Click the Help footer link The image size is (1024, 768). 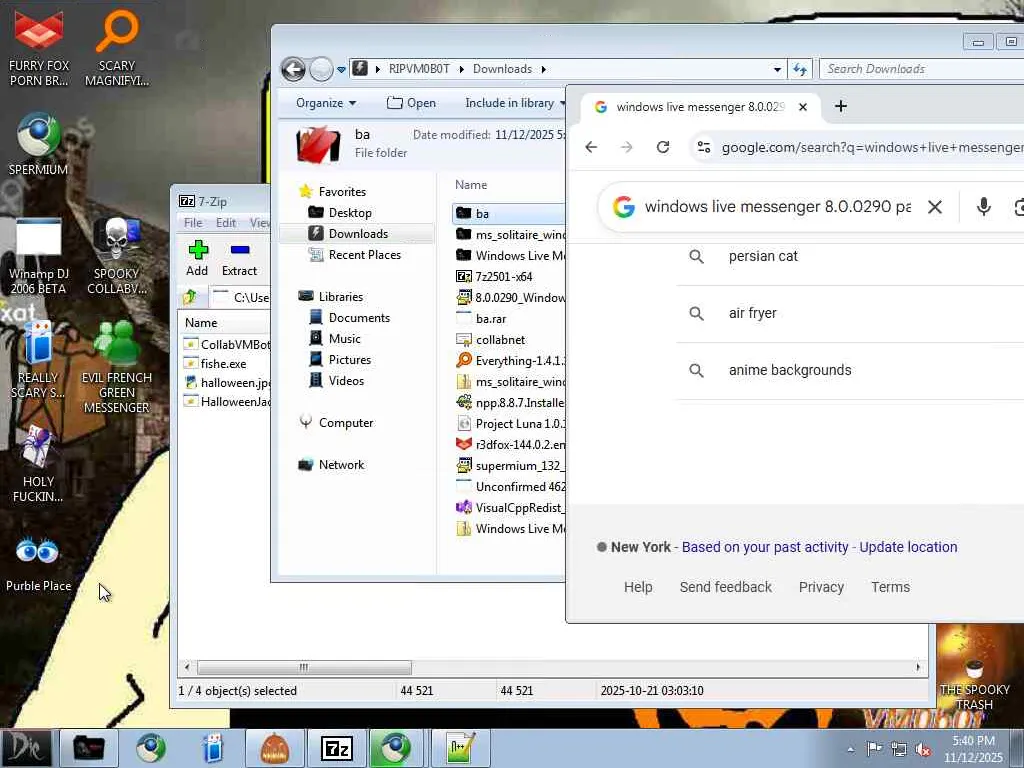(637, 587)
